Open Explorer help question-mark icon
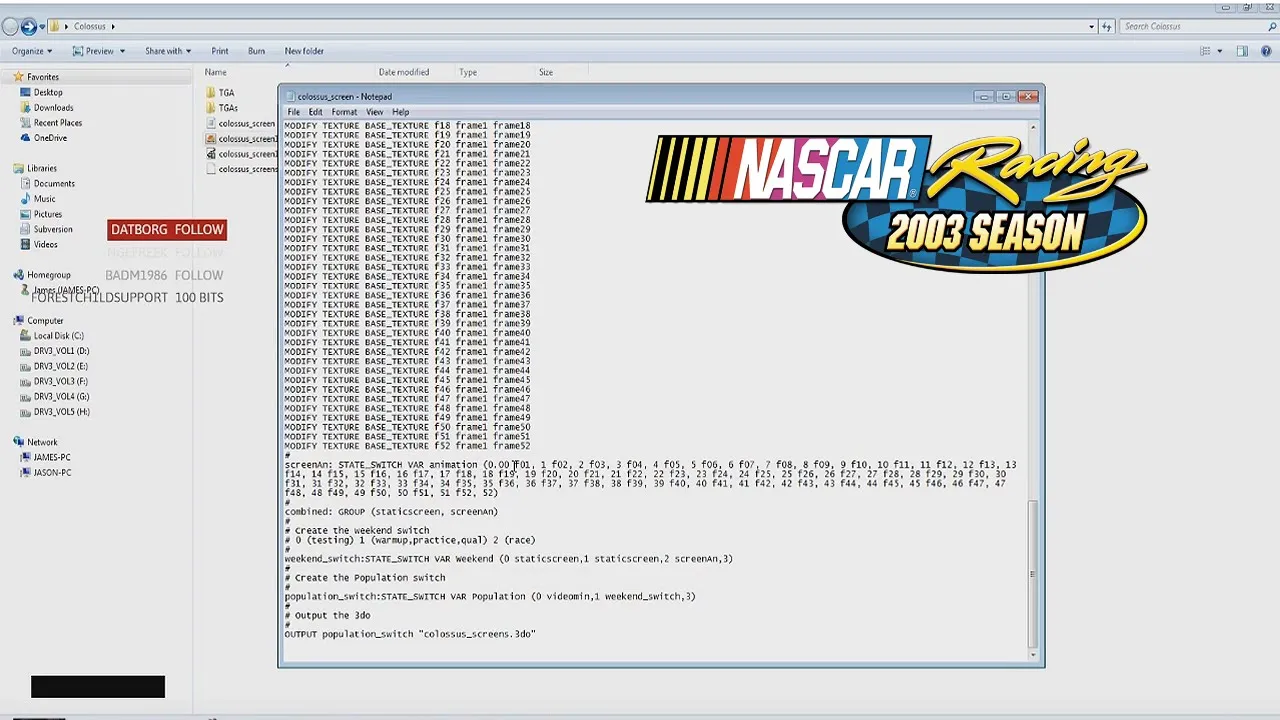 point(1265,51)
